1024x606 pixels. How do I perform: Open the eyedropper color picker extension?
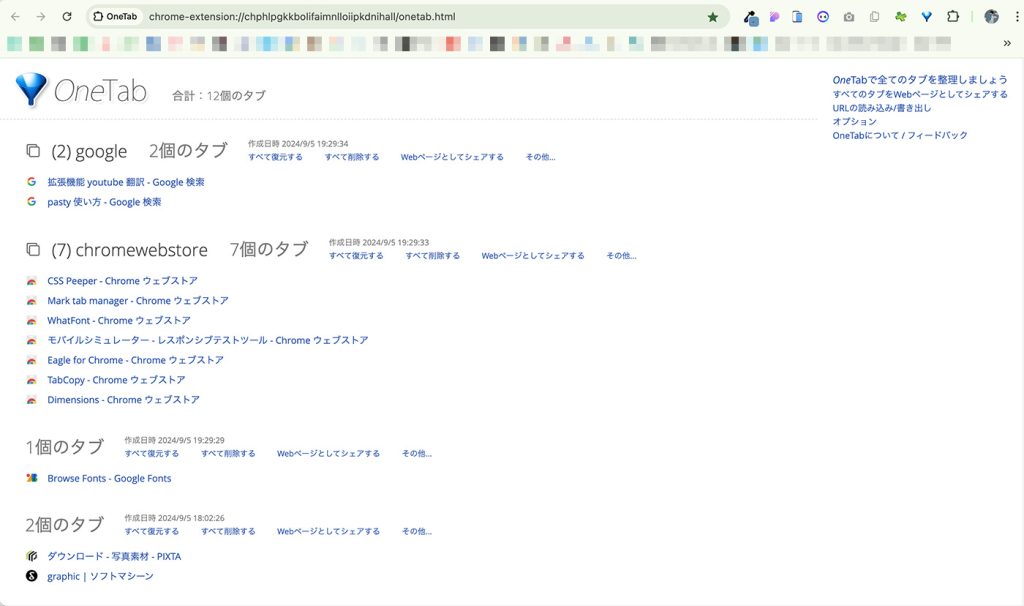pos(750,17)
